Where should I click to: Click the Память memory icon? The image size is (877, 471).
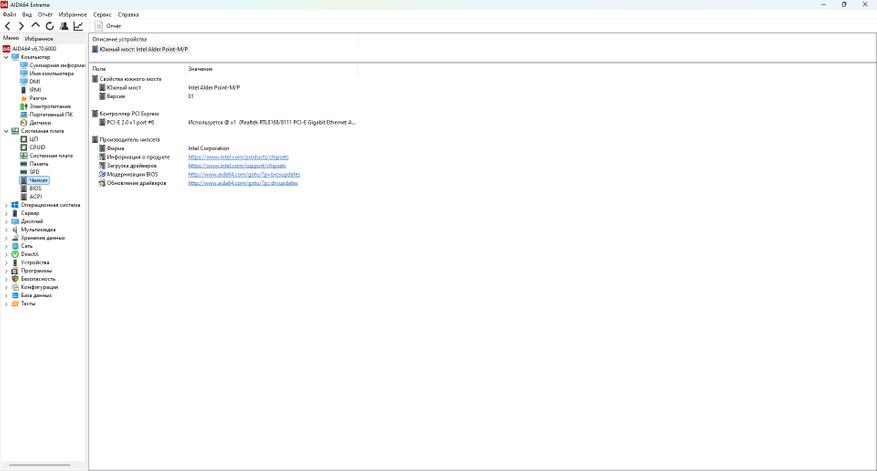(x=23, y=164)
